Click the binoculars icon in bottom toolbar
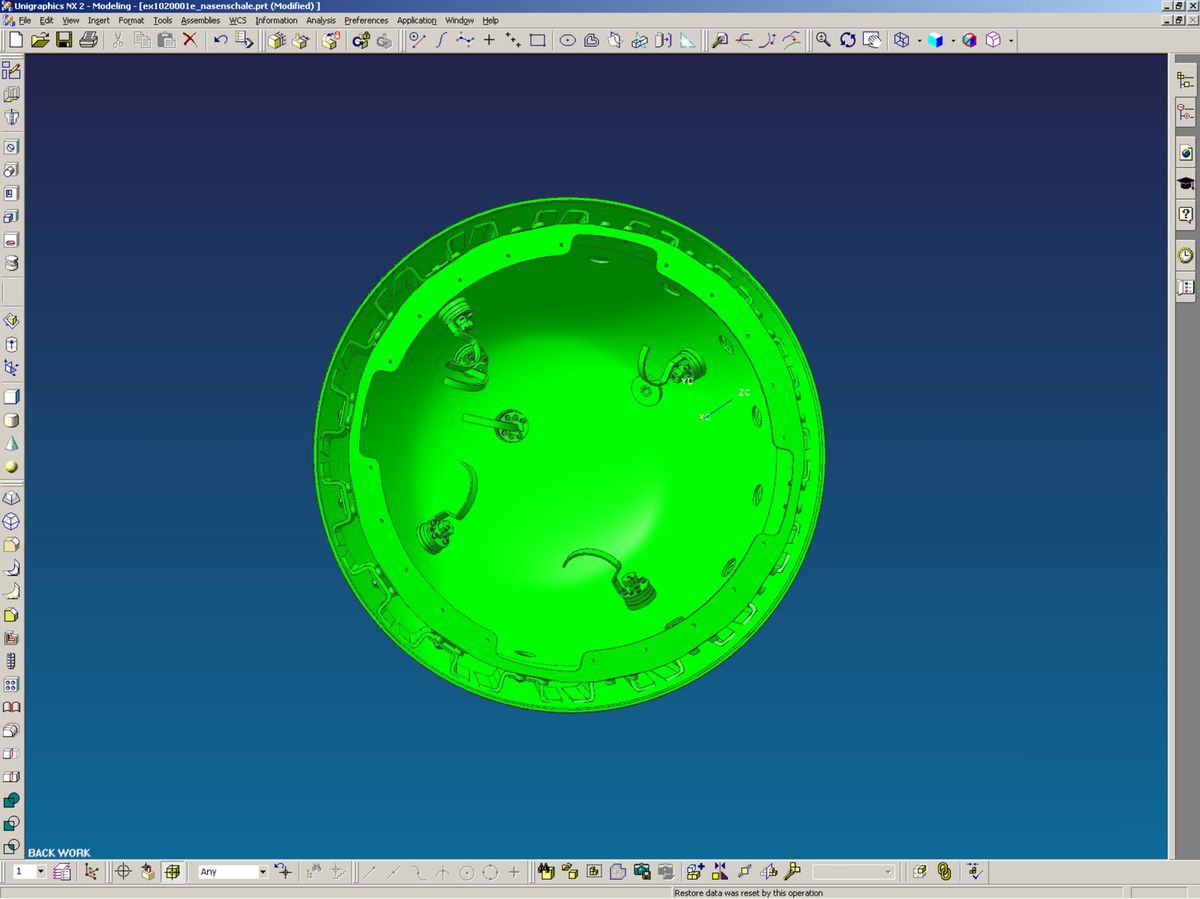Screen dimensions: 1200x899 point(545,872)
